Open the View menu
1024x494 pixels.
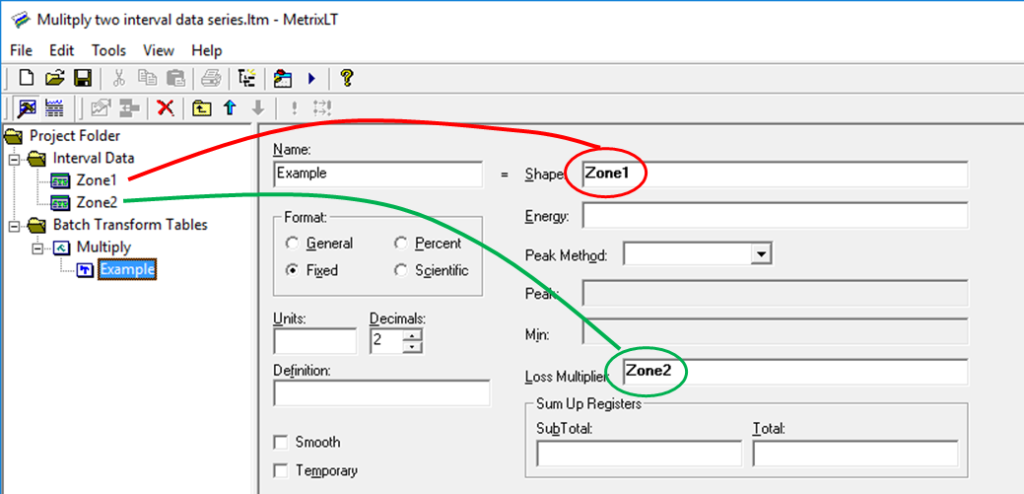[x=158, y=50]
